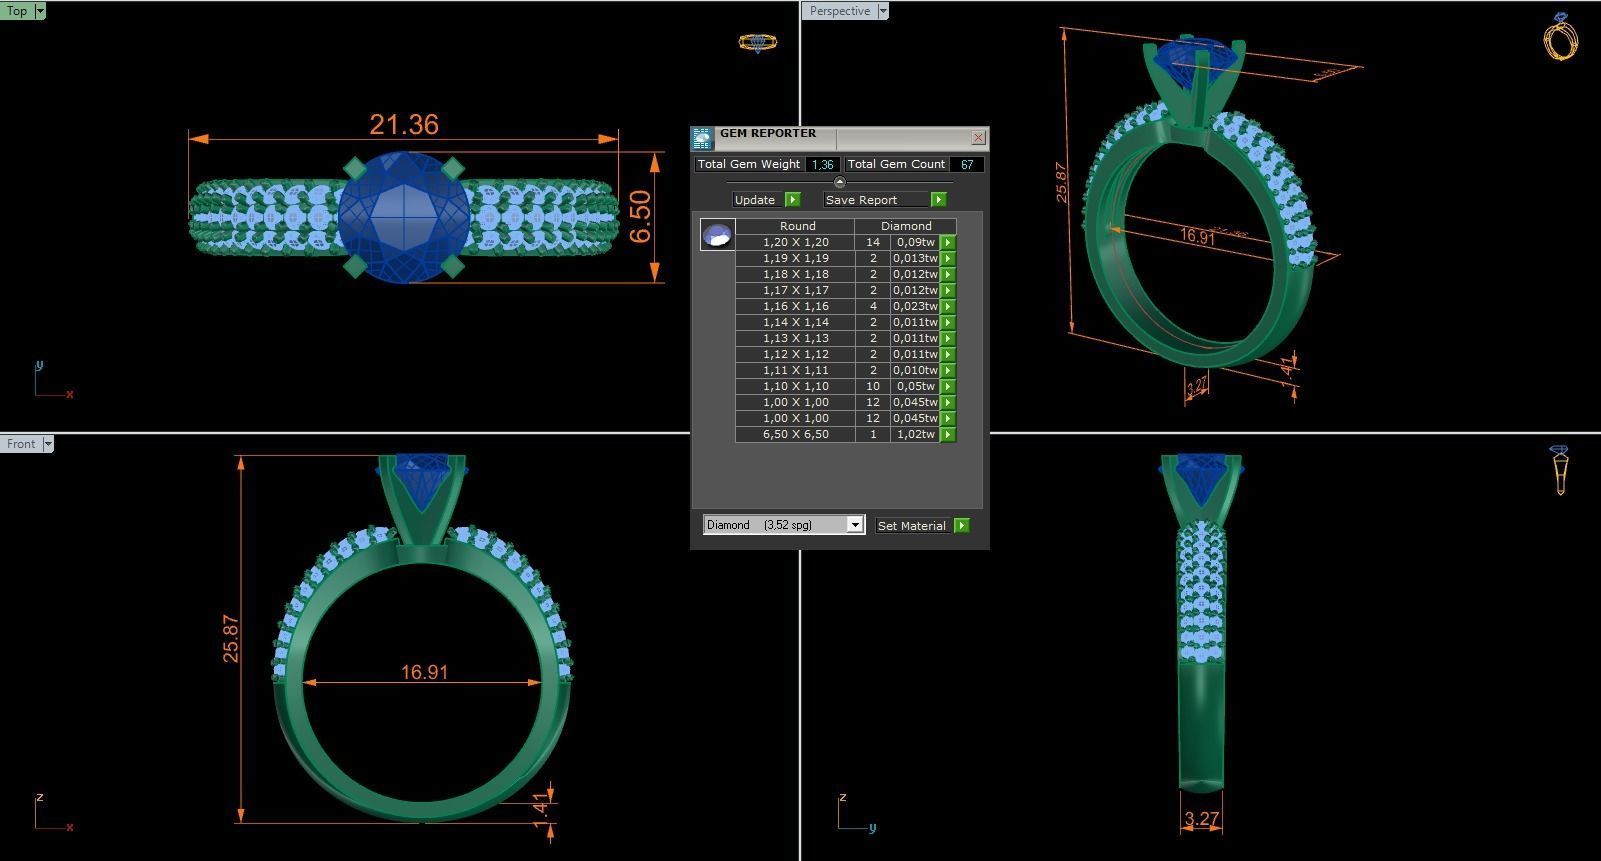
Task: Click the green arrow beside Save Report
Action: click(938, 200)
